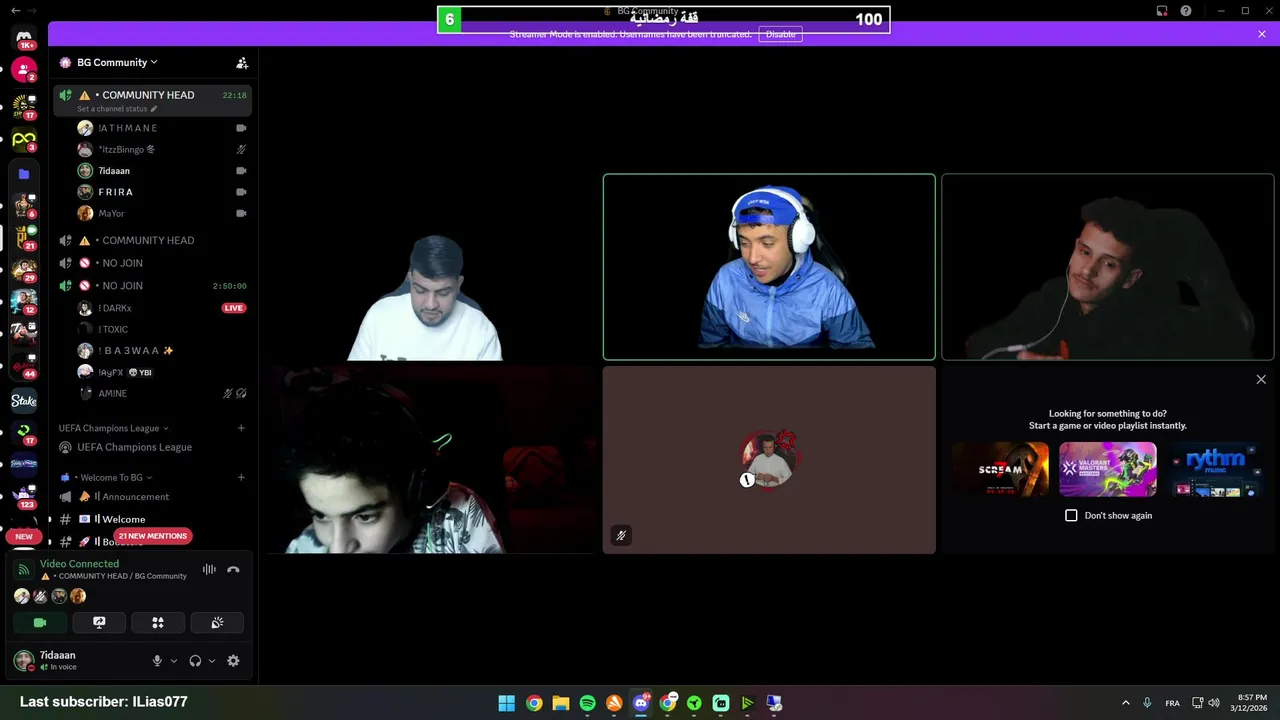Select *itzzBinngo in the voice channel

pos(162,149)
